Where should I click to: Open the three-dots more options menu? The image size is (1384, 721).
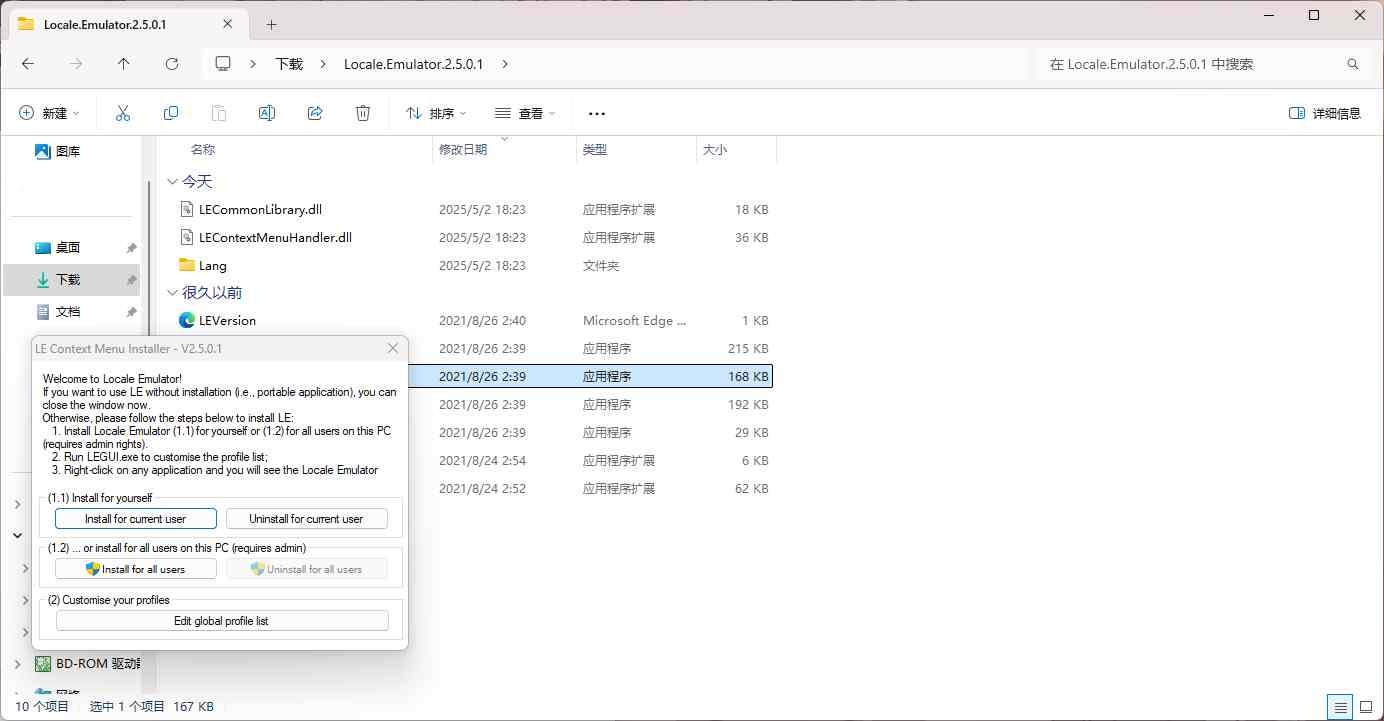[597, 114]
